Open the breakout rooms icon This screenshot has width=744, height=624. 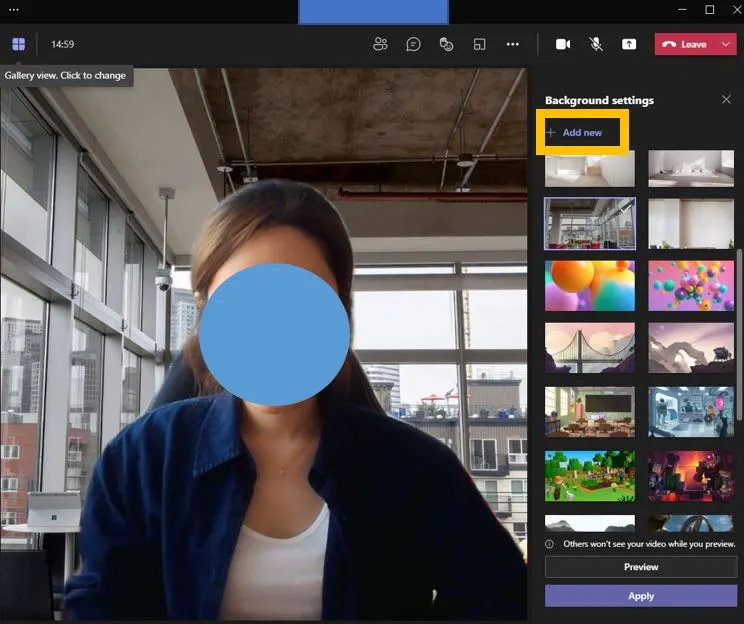tap(479, 44)
